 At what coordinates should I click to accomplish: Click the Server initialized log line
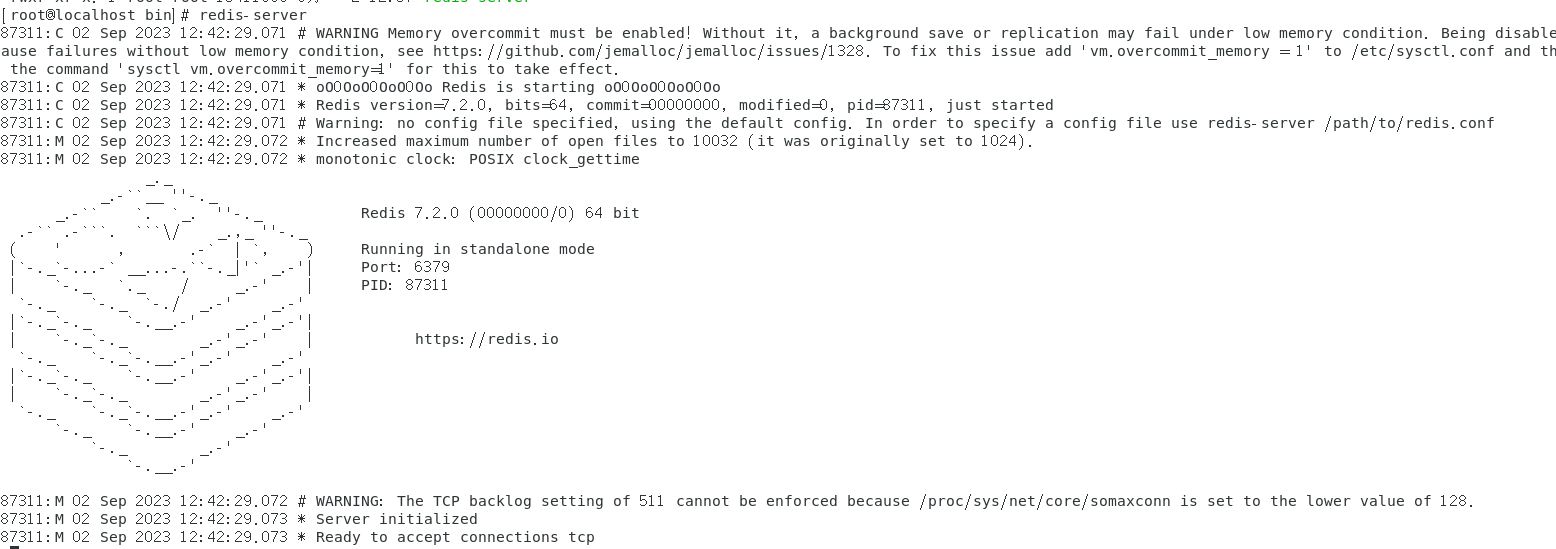(x=239, y=519)
